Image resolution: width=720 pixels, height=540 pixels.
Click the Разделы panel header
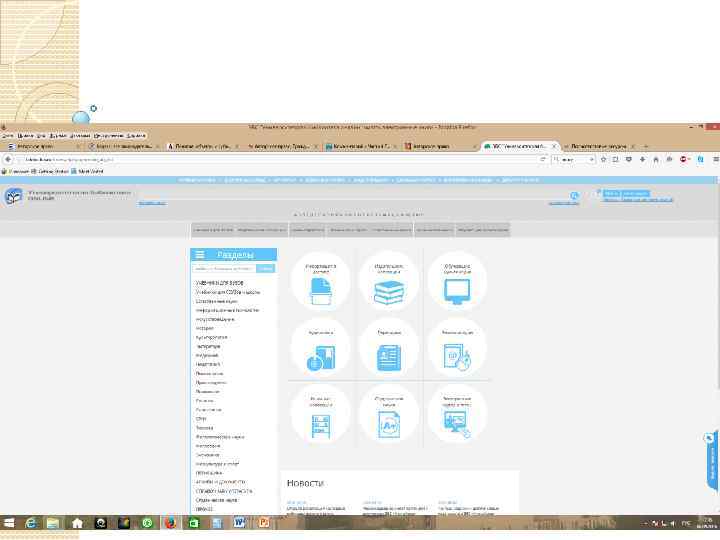(234, 254)
